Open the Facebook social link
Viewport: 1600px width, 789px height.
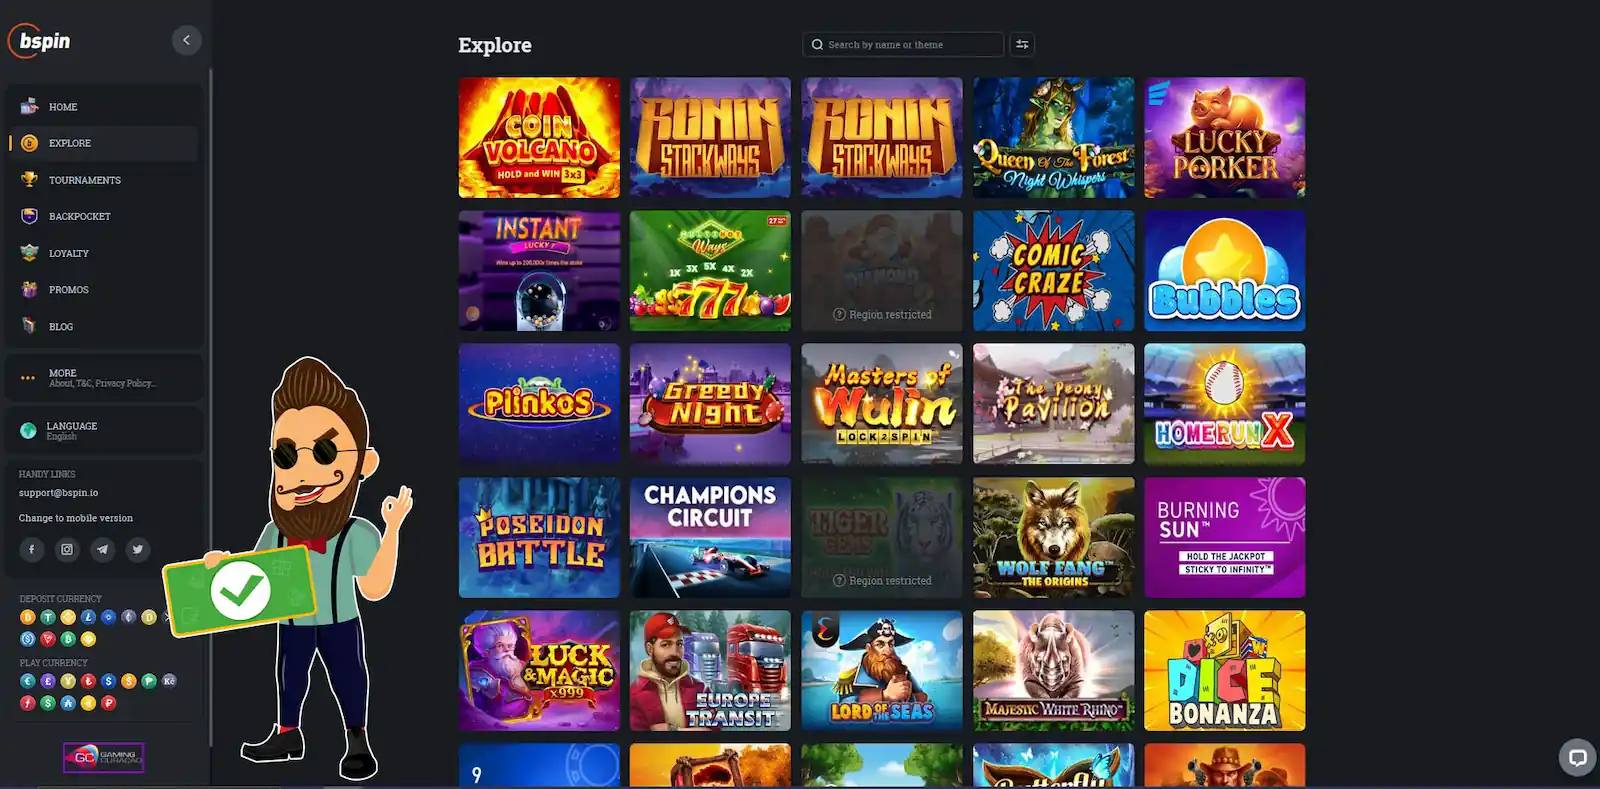pyautogui.click(x=31, y=549)
